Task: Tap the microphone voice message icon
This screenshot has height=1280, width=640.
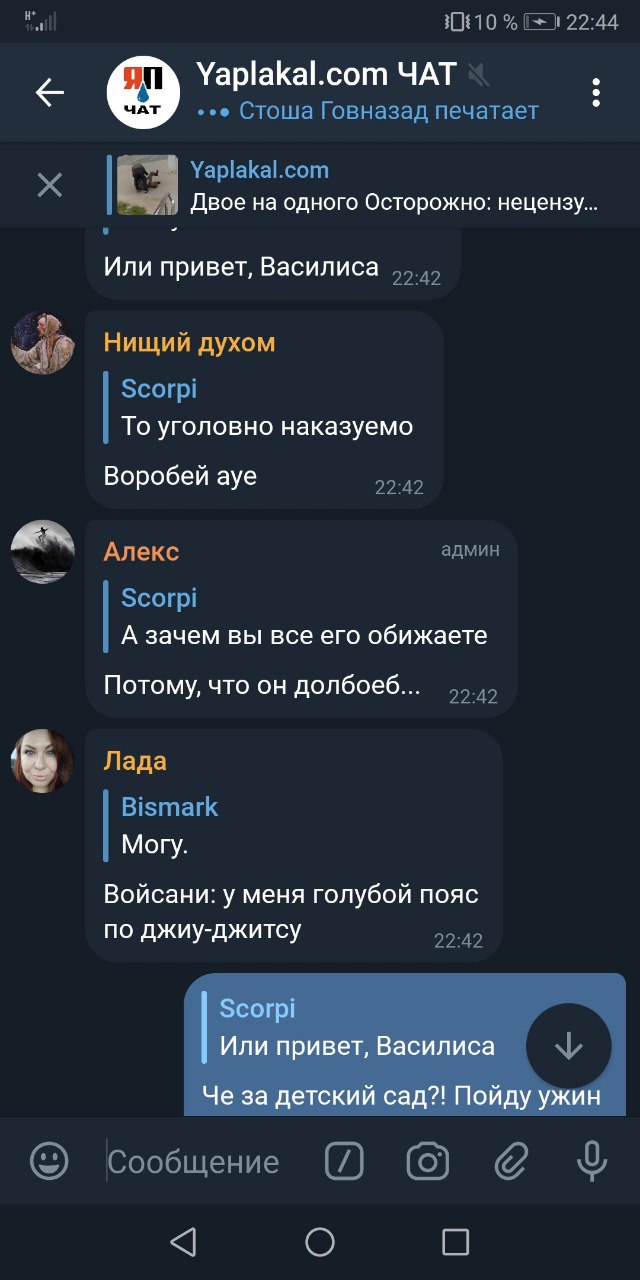Action: tap(591, 1161)
